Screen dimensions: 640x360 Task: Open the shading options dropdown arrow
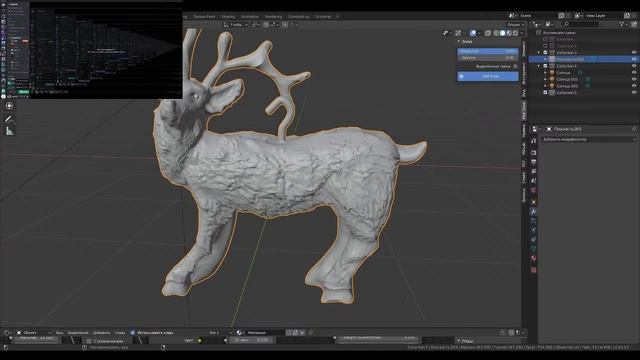point(522,33)
